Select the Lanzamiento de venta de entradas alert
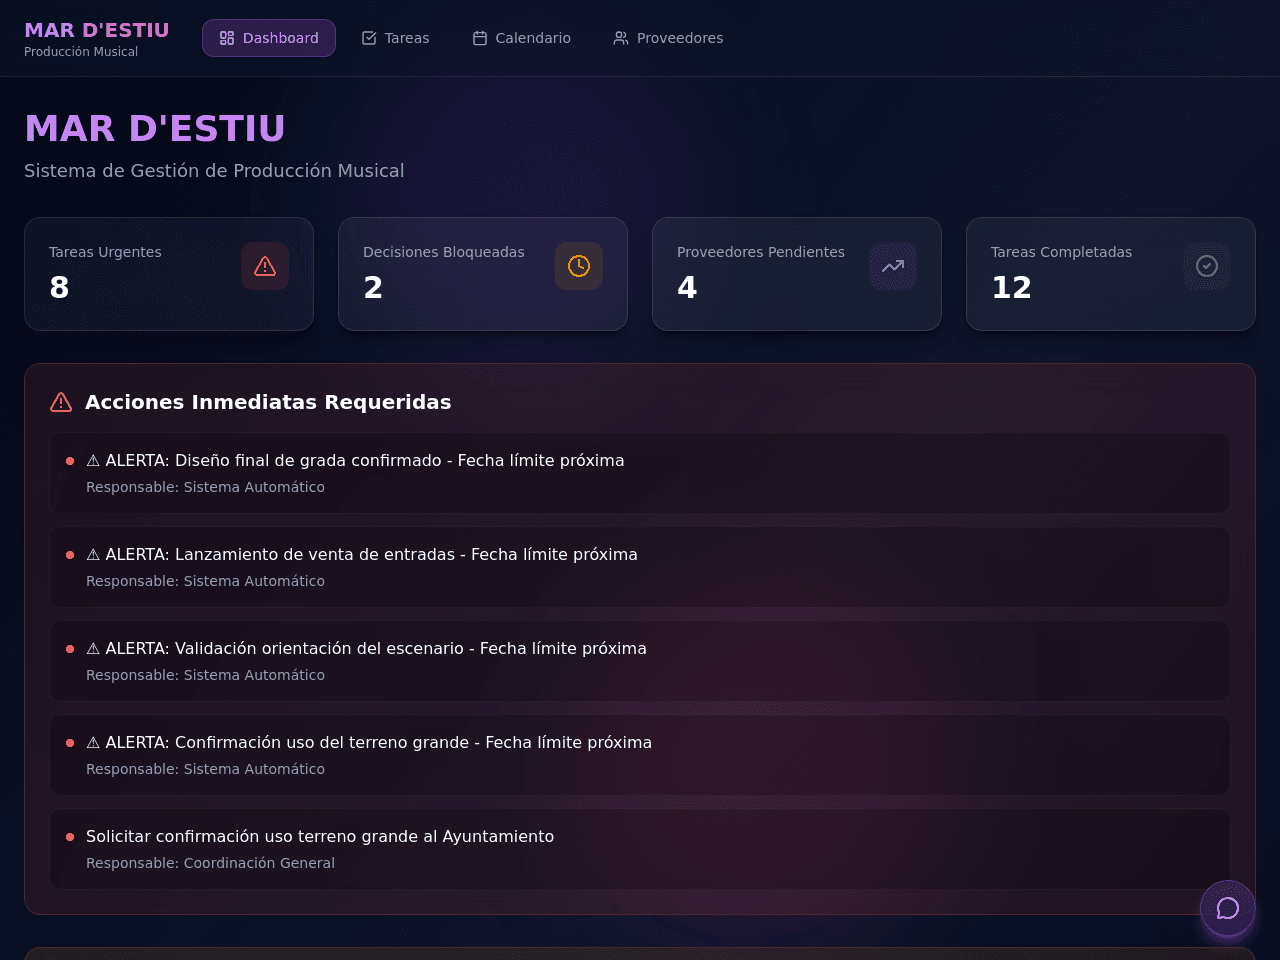This screenshot has width=1280, height=960. point(640,567)
